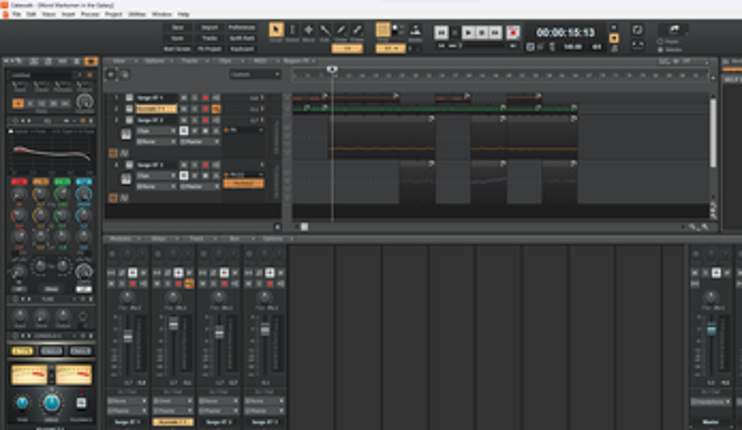Image resolution: width=742 pixels, height=430 pixels.
Task: Disable input echo on track 2
Action: click(x=216, y=109)
